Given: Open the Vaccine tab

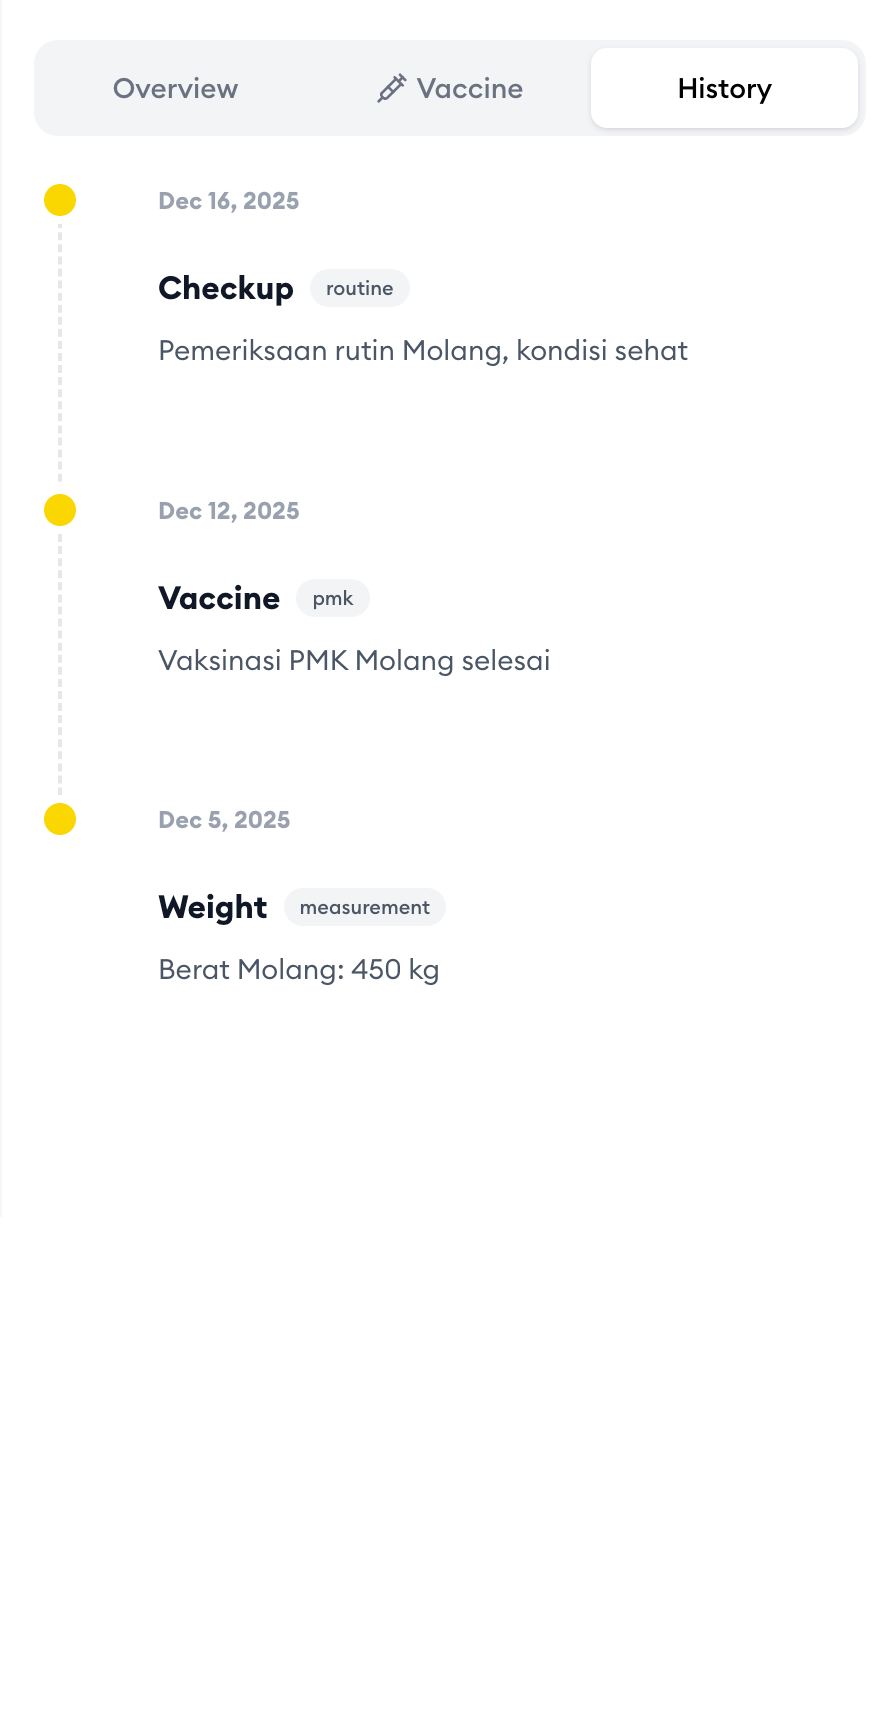Looking at the screenshot, I should pyautogui.click(x=450, y=89).
